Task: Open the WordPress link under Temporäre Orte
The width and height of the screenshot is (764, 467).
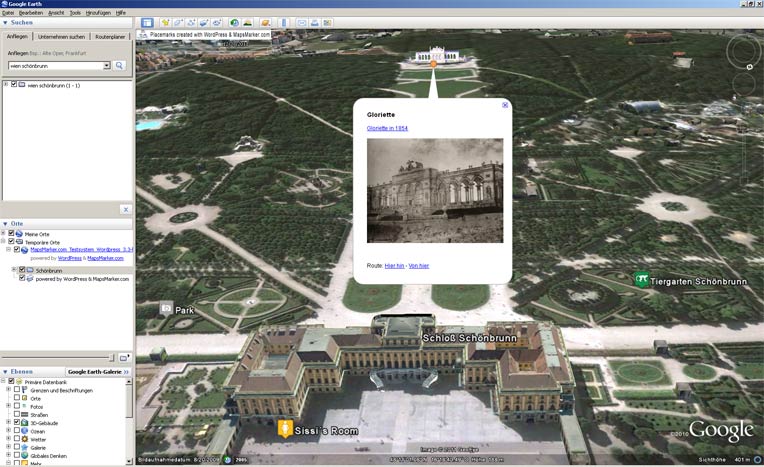Action: tap(70, 258)
